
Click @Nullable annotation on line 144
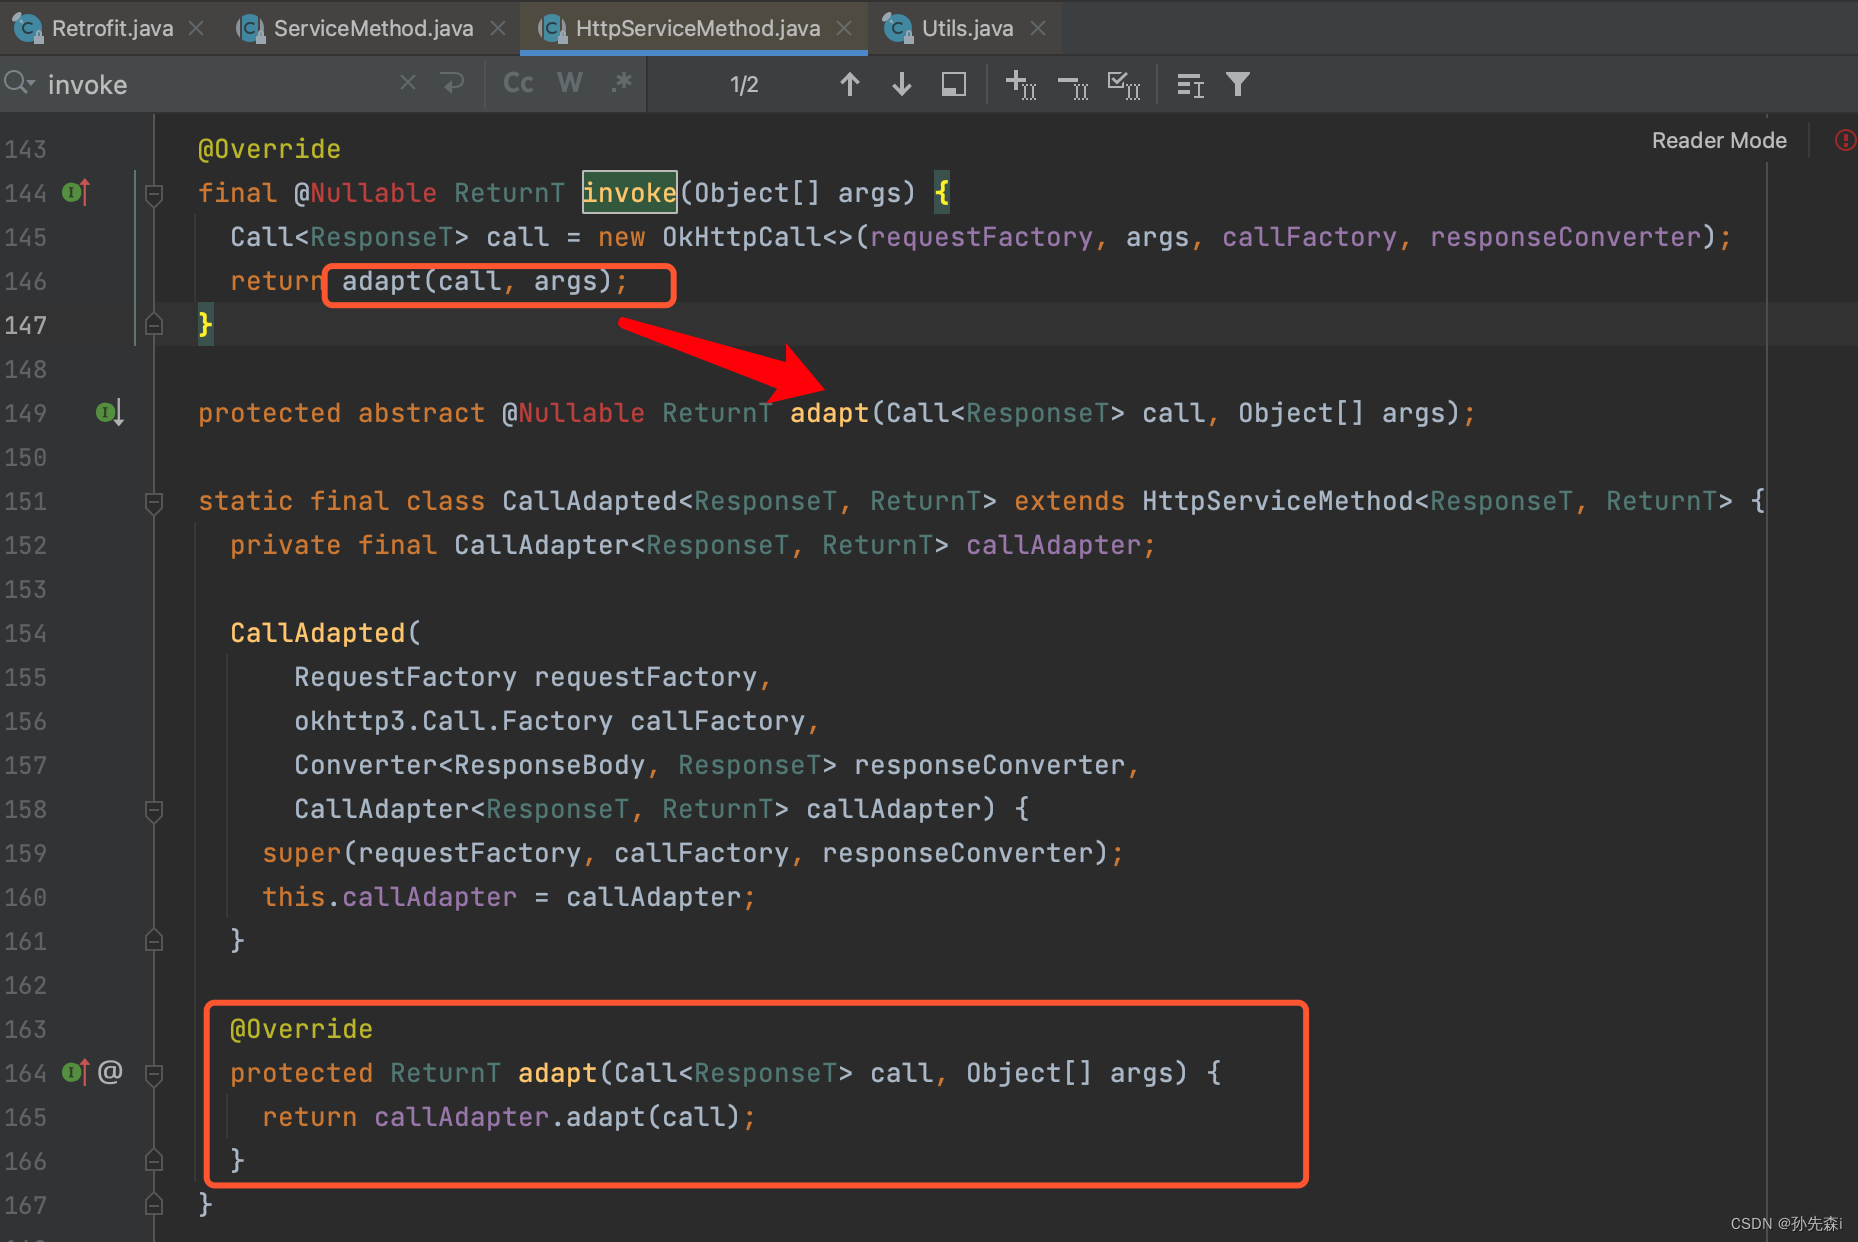(x=365, y=193)
